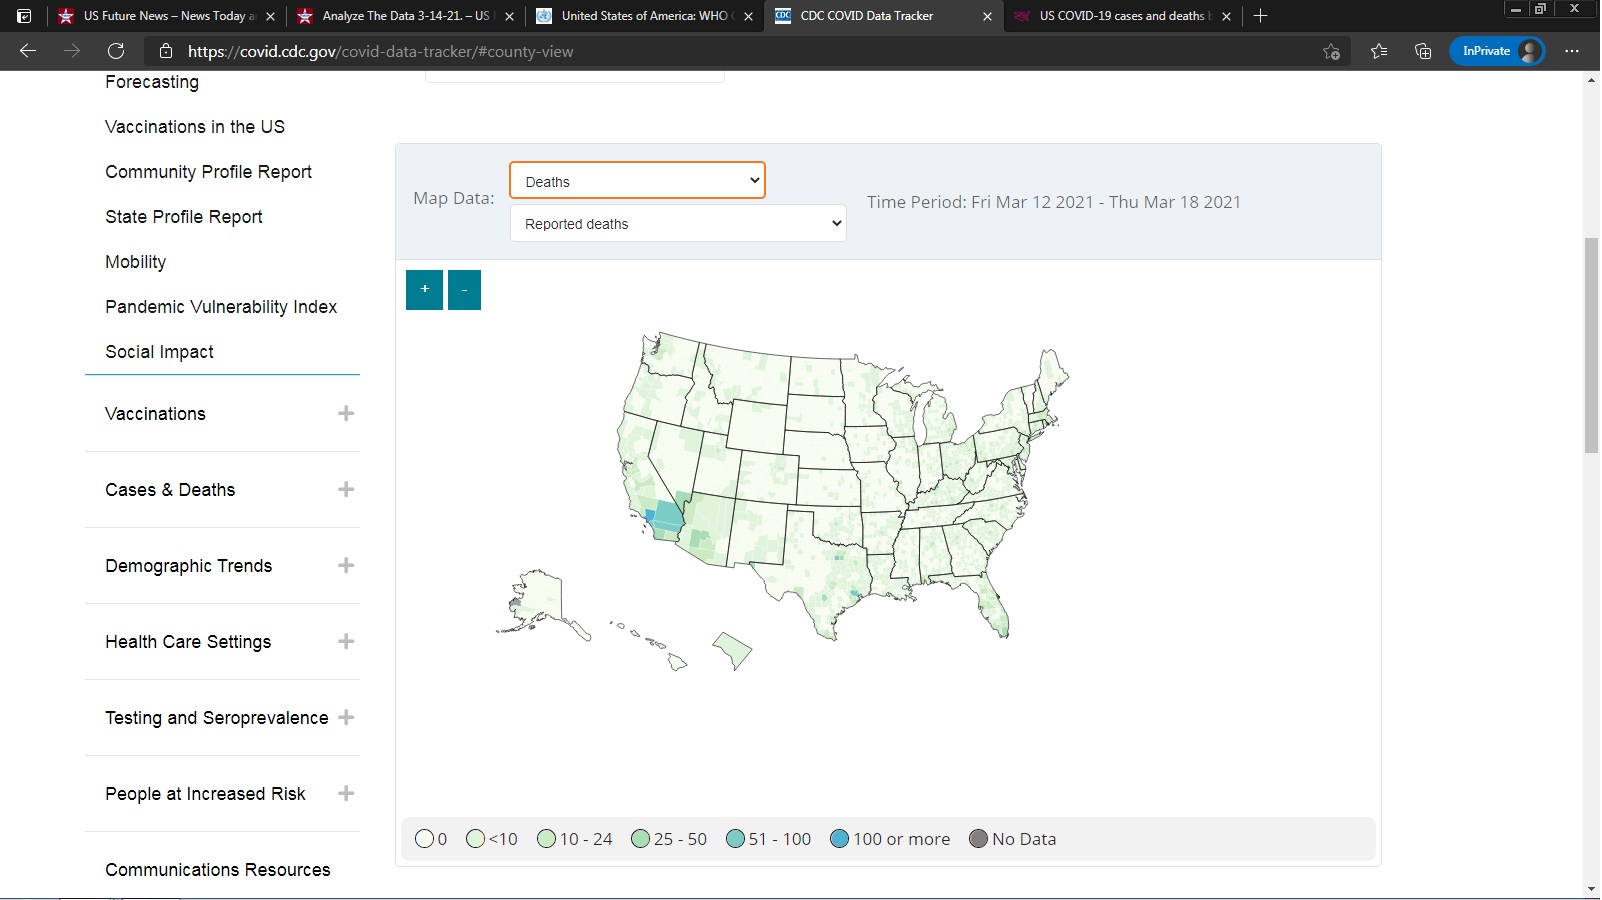The width and height of the screenshot is (1602, 900).
Task: Open the Deaths map data dropdown
Action: [x=637, y=181]
